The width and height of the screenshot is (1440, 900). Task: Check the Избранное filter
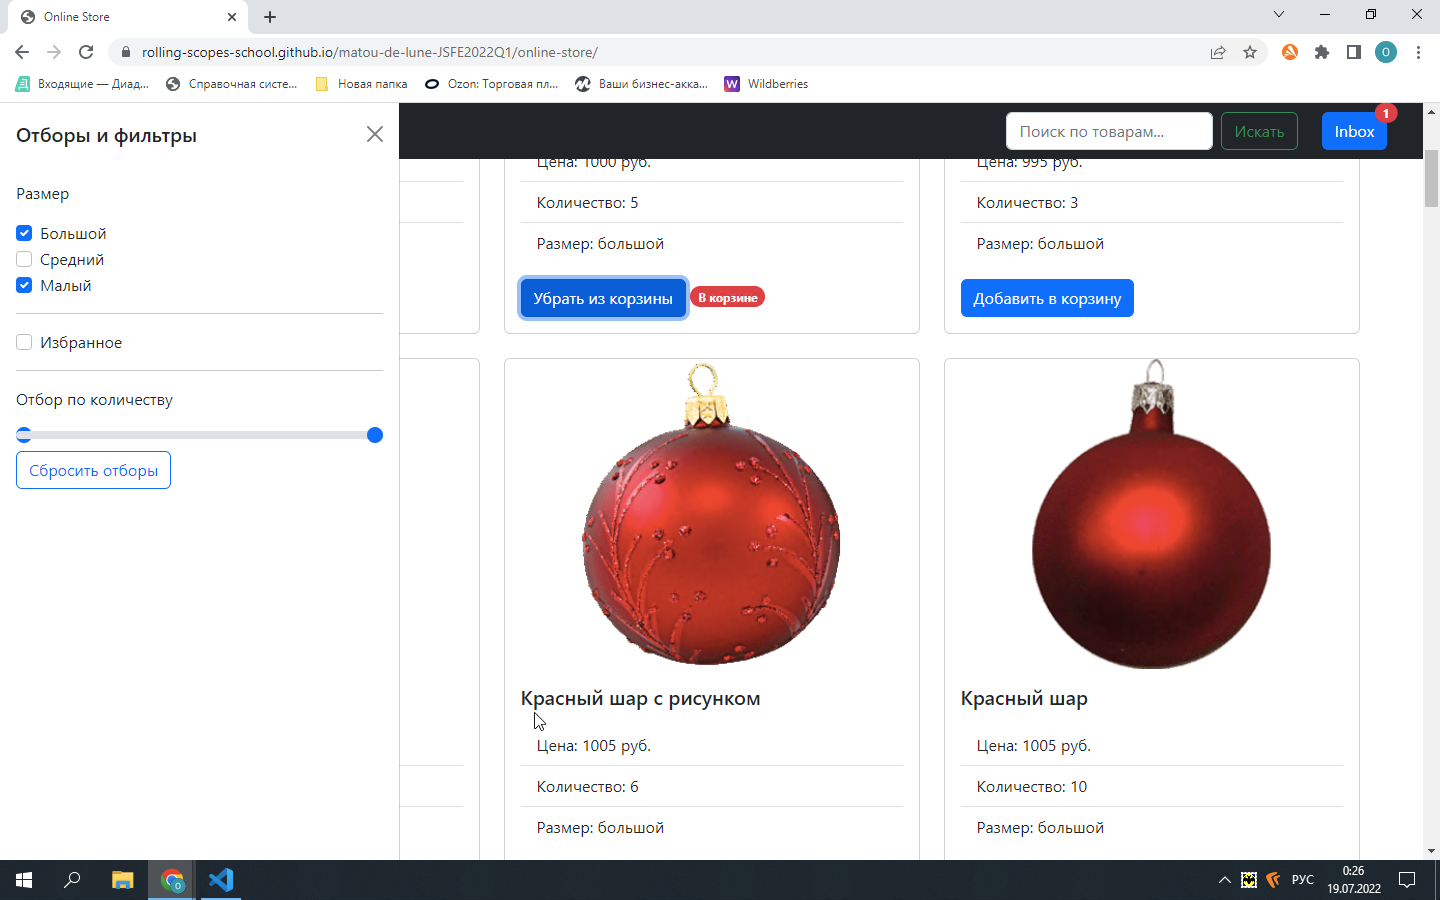pos(23,342)
